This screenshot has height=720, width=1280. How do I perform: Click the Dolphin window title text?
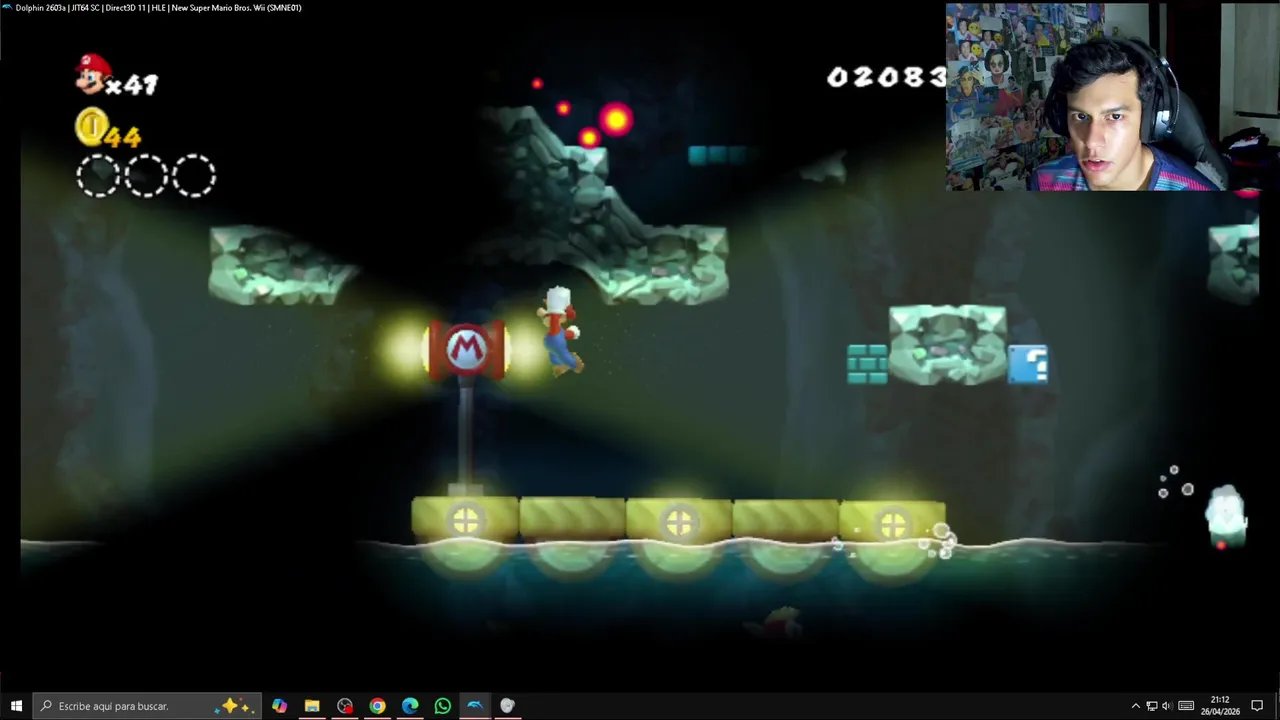(x=158, y=8)
